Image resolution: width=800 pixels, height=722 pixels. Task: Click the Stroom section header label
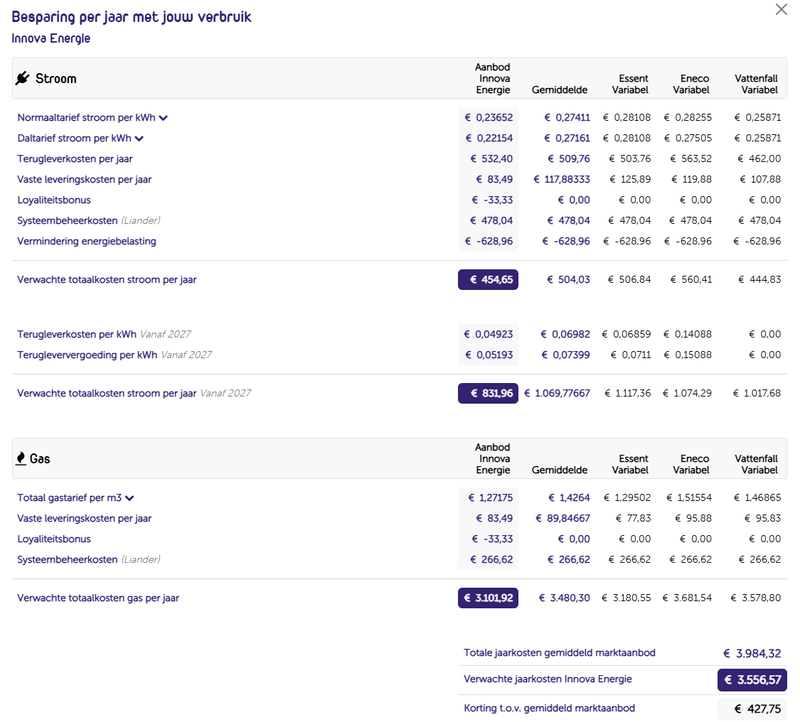(56, 79)
